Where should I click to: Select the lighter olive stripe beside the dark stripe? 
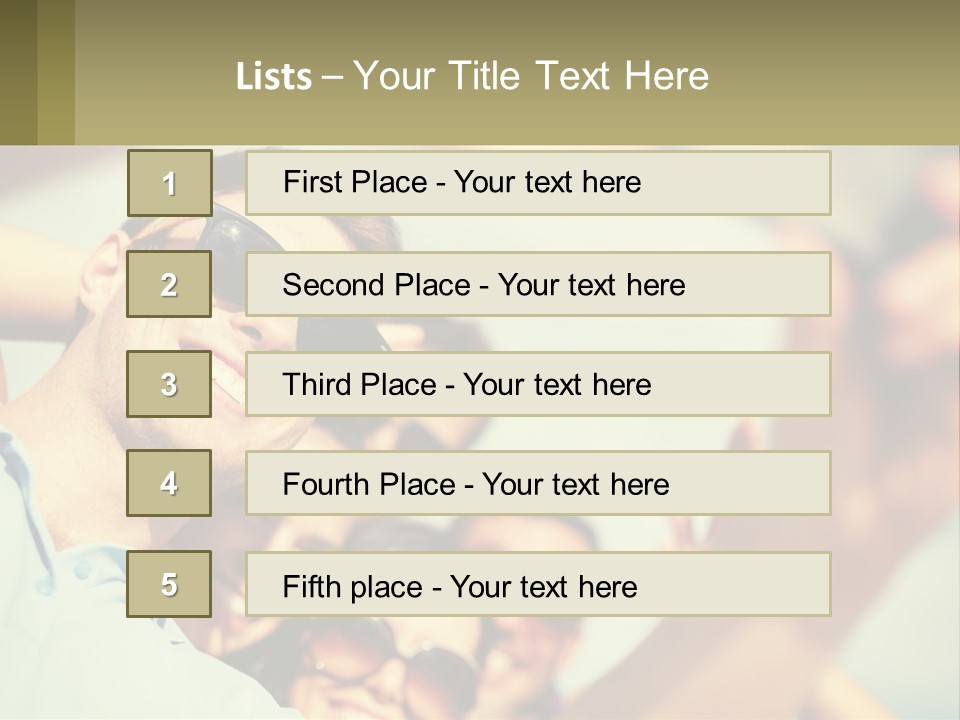tap(56, 72)
